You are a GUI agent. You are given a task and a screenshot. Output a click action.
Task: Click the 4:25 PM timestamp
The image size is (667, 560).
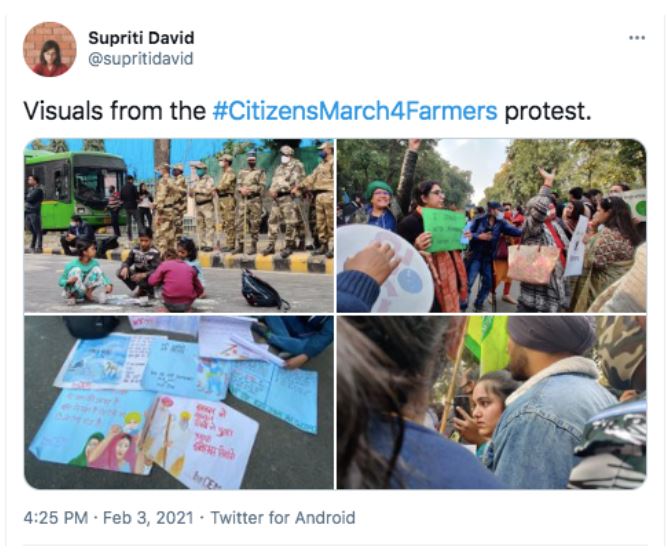pyautogui.click(x=56, y=518)
